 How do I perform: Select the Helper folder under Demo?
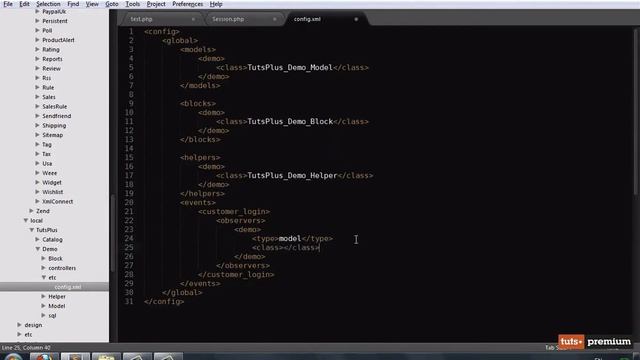[x=57, y=296]
